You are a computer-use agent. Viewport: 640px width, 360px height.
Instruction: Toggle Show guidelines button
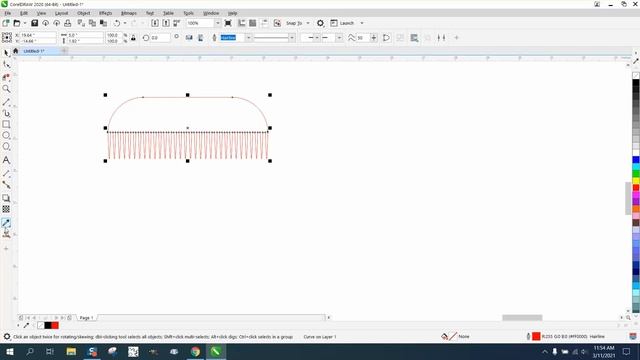tap(264, 23)
